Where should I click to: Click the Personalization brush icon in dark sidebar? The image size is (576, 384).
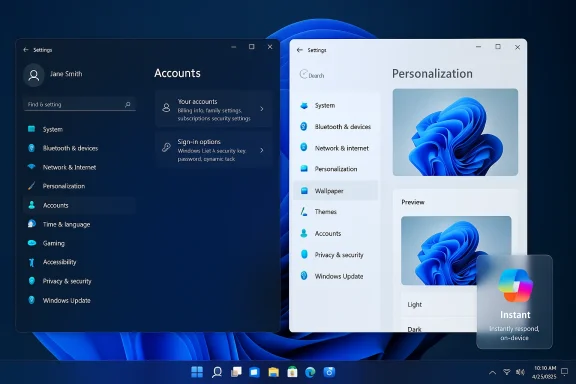[32, 186]
